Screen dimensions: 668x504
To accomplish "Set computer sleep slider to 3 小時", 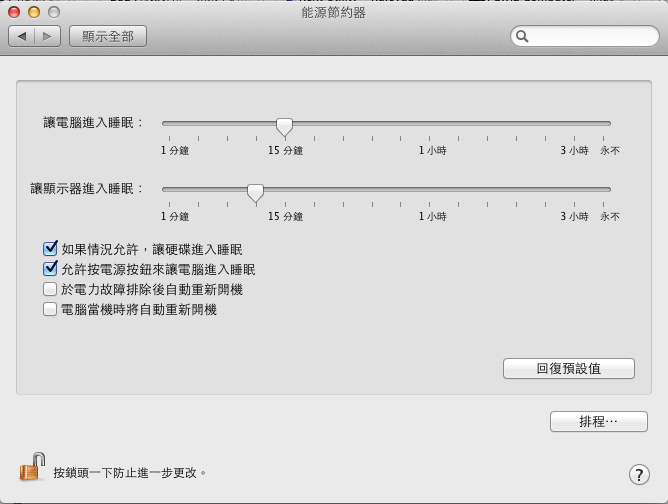I will [574, 124].
